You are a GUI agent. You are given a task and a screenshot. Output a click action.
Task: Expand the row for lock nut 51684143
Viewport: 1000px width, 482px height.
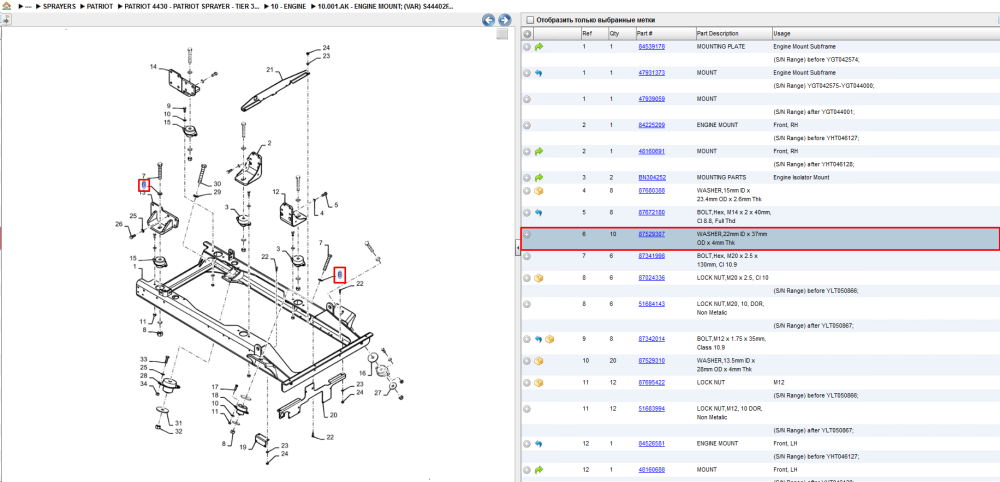[527, 304]
